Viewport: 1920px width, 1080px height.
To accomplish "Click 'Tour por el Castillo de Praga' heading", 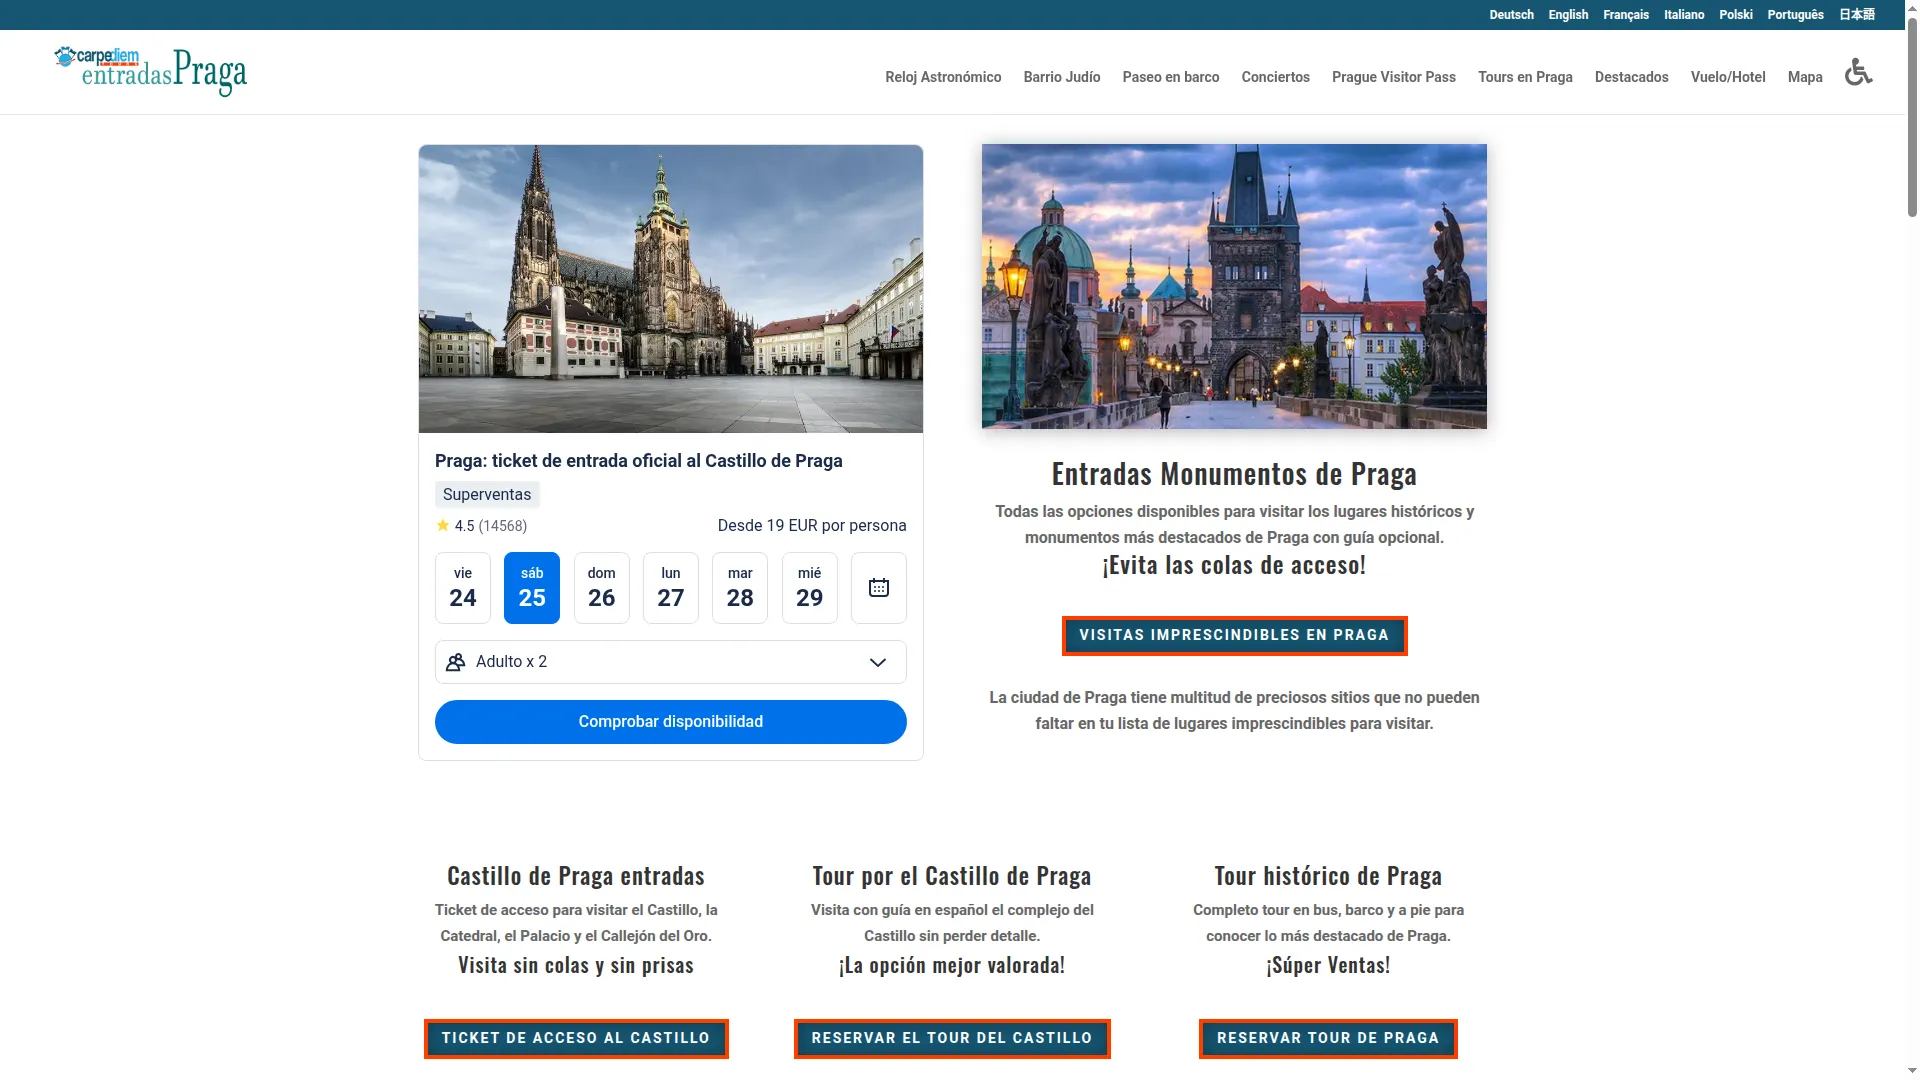I will coord(952,876).
